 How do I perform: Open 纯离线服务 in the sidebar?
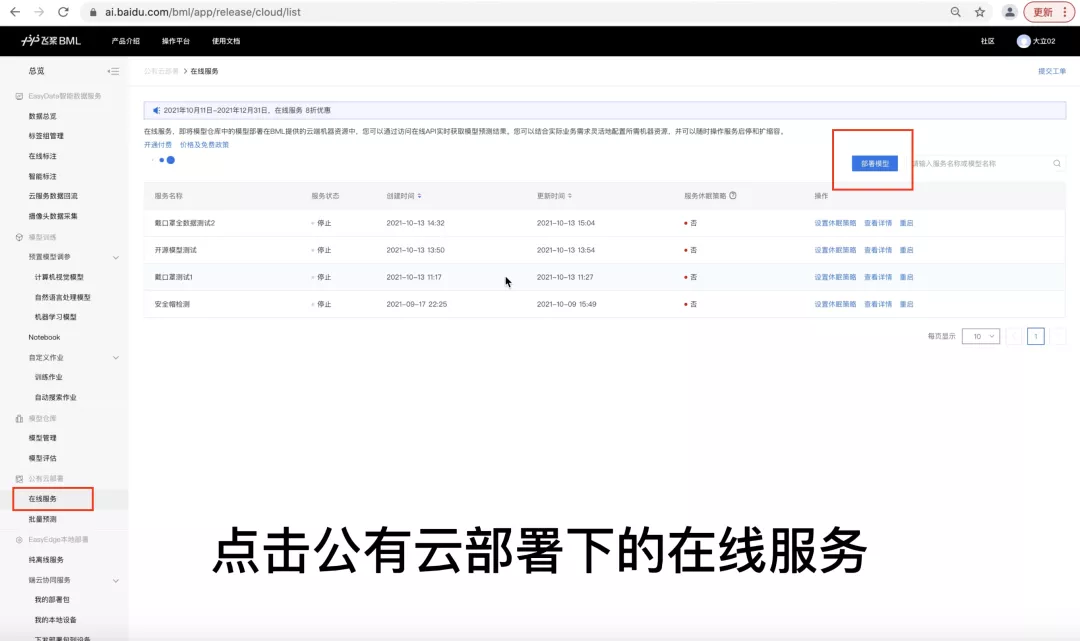(46, 560)
